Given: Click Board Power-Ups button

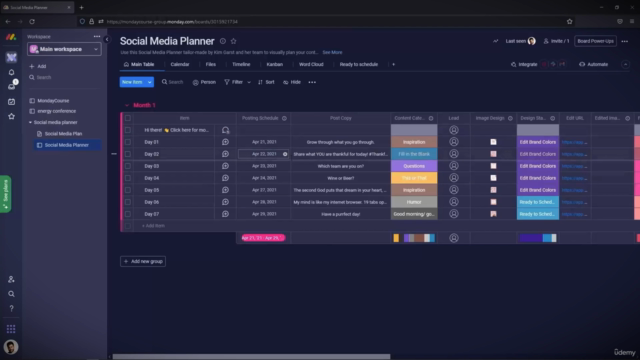Looking at the screenshot, I should point(595,41).
